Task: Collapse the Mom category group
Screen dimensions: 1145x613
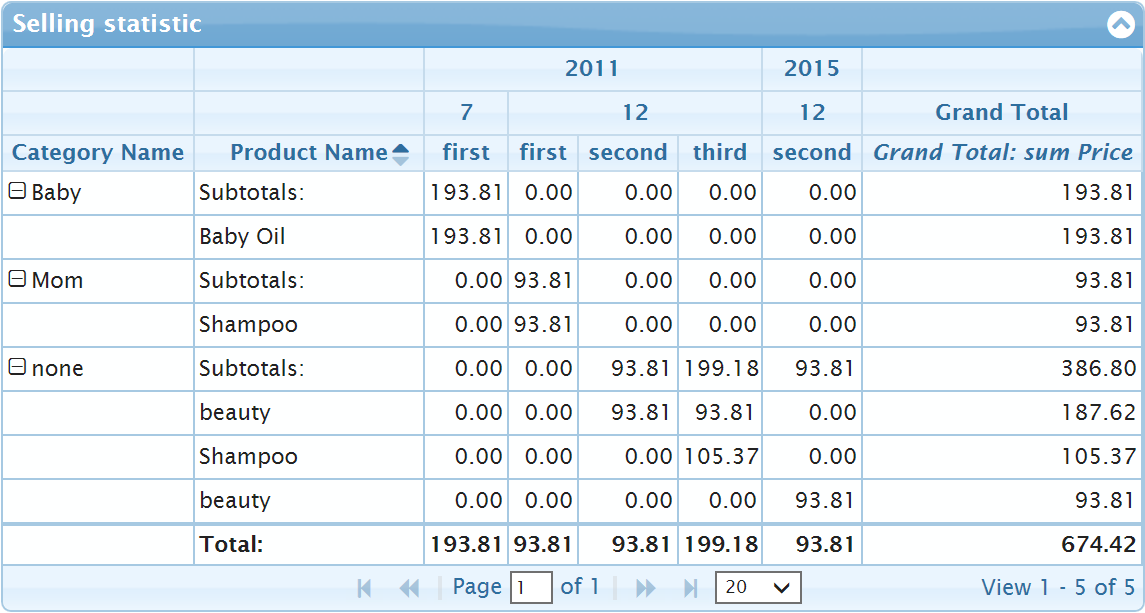Action: point(18,278)
